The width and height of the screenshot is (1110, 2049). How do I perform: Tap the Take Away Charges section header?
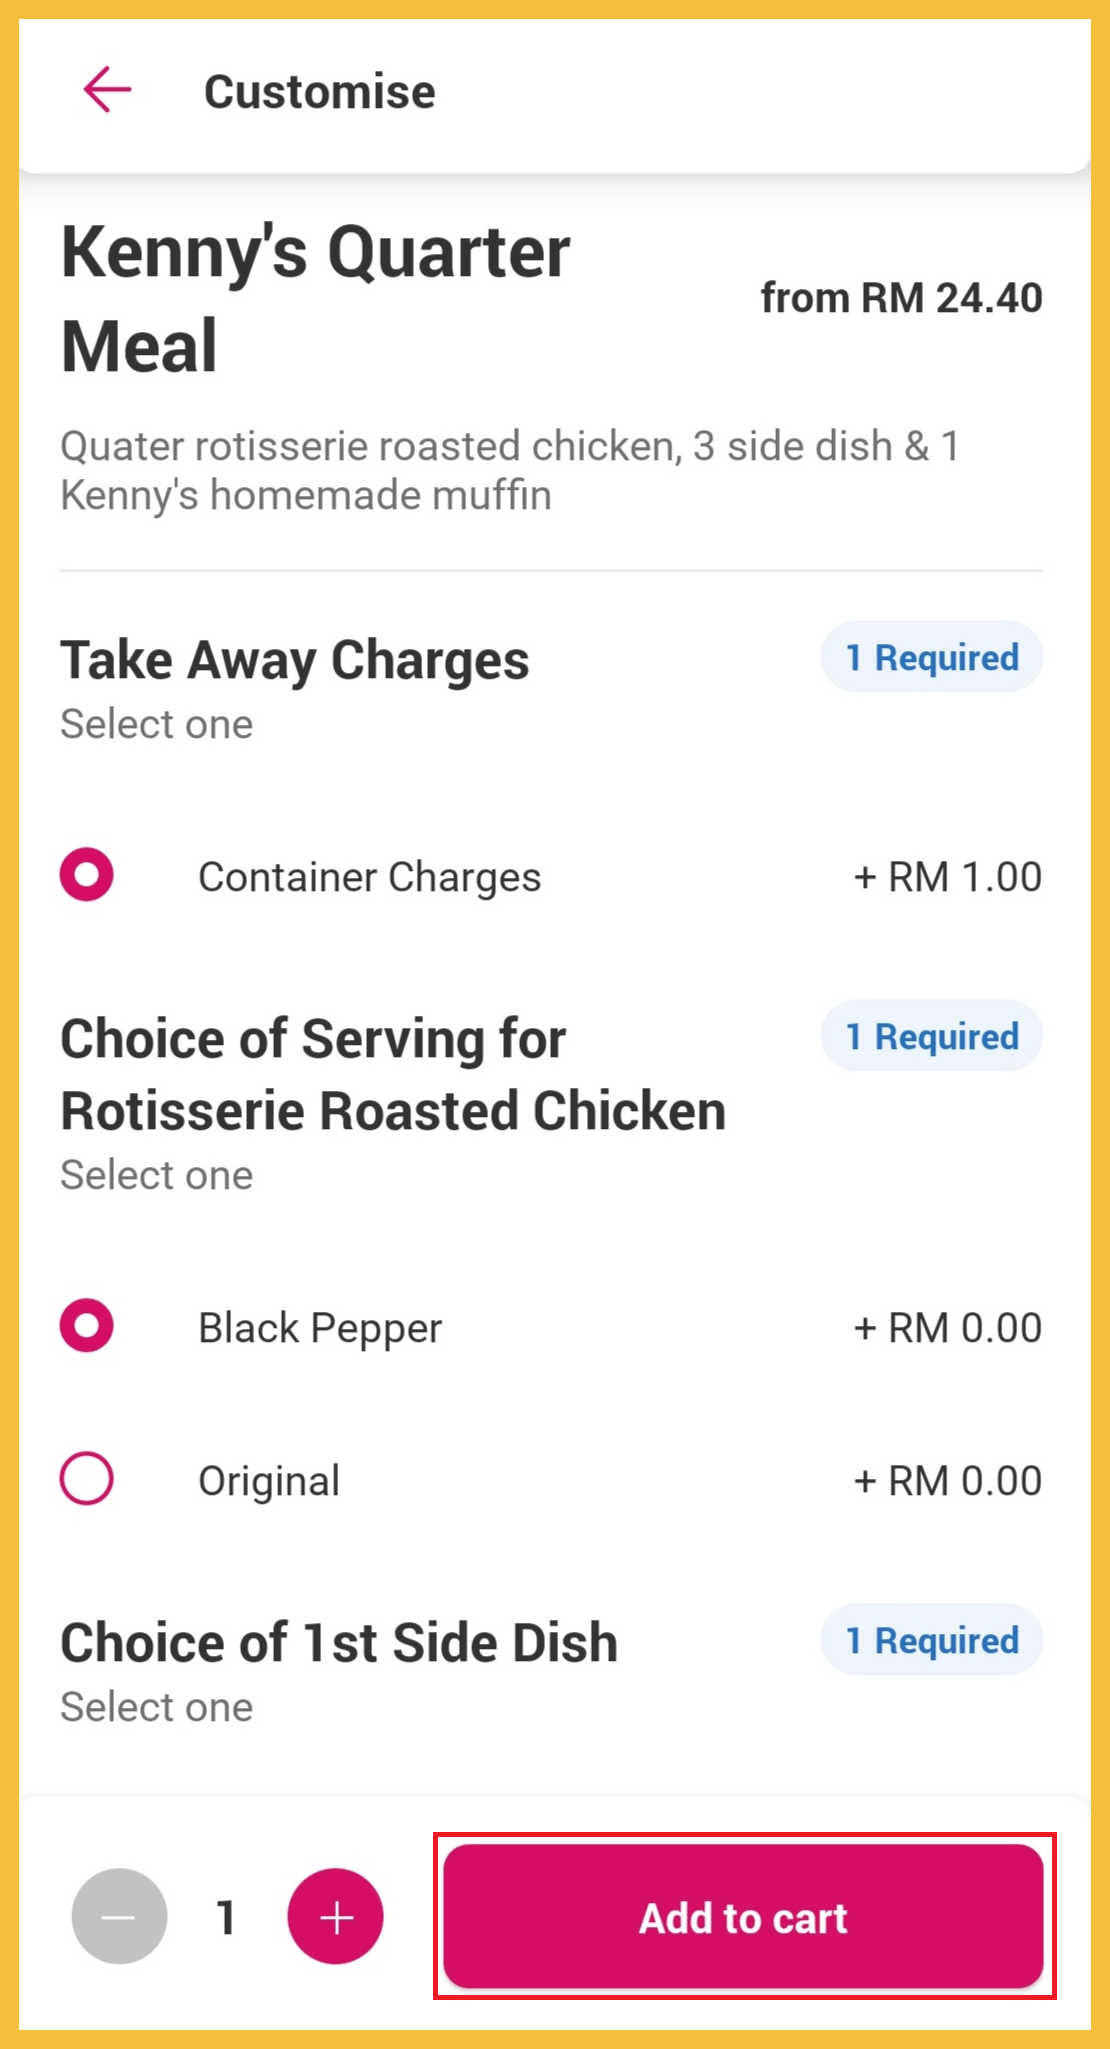(x=295, y=660)
